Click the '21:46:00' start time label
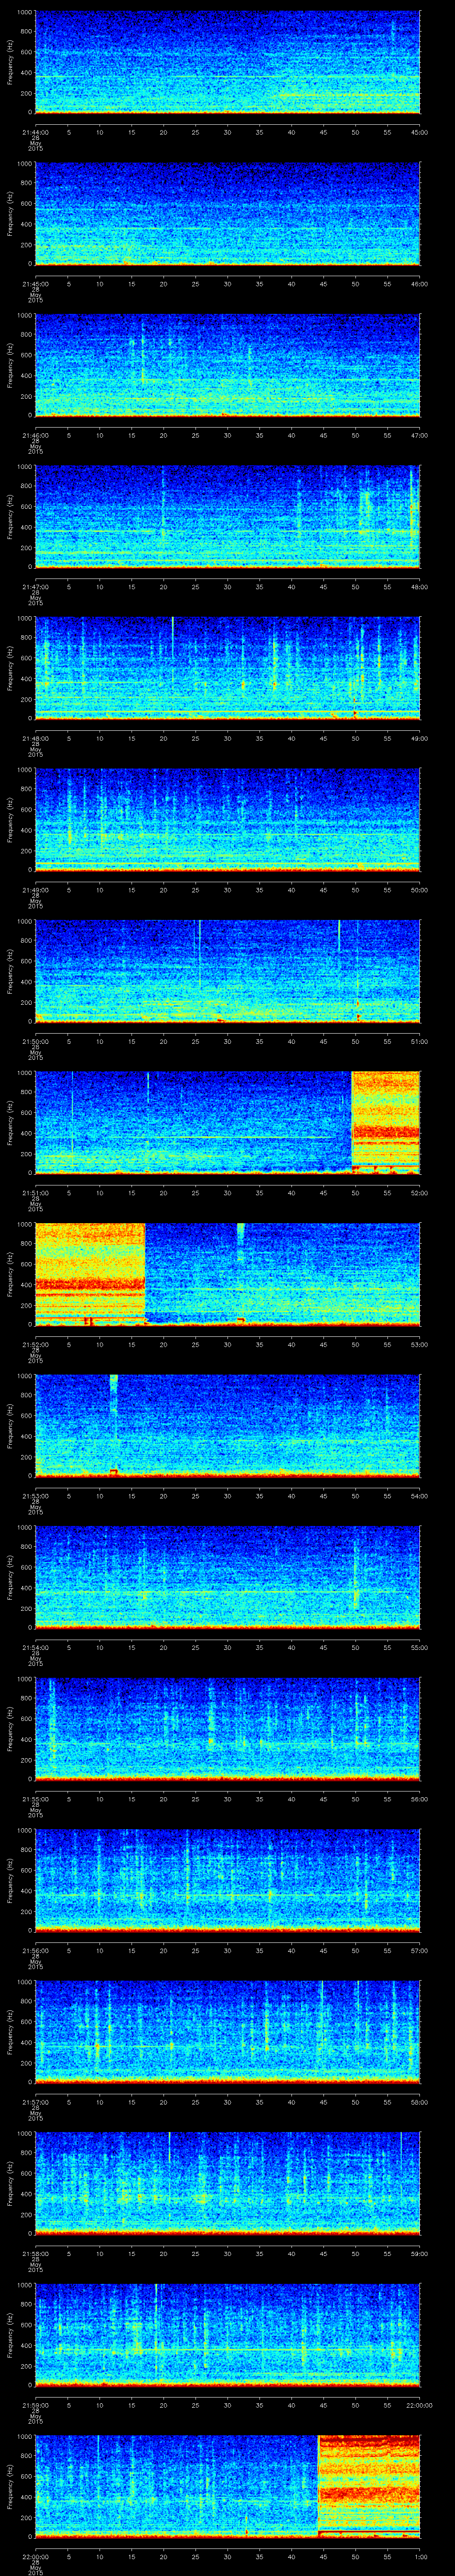Viewport: 455px width, 2576px height. (x=35, y=435)
